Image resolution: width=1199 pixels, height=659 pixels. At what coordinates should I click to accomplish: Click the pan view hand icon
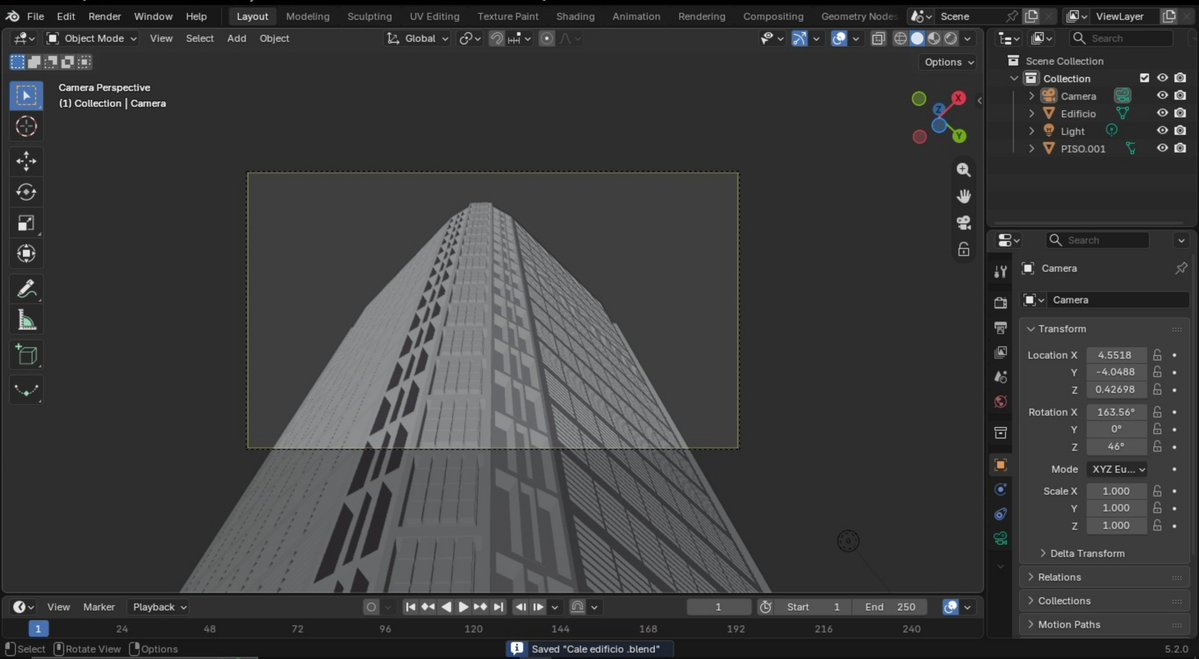coord(963,196)
